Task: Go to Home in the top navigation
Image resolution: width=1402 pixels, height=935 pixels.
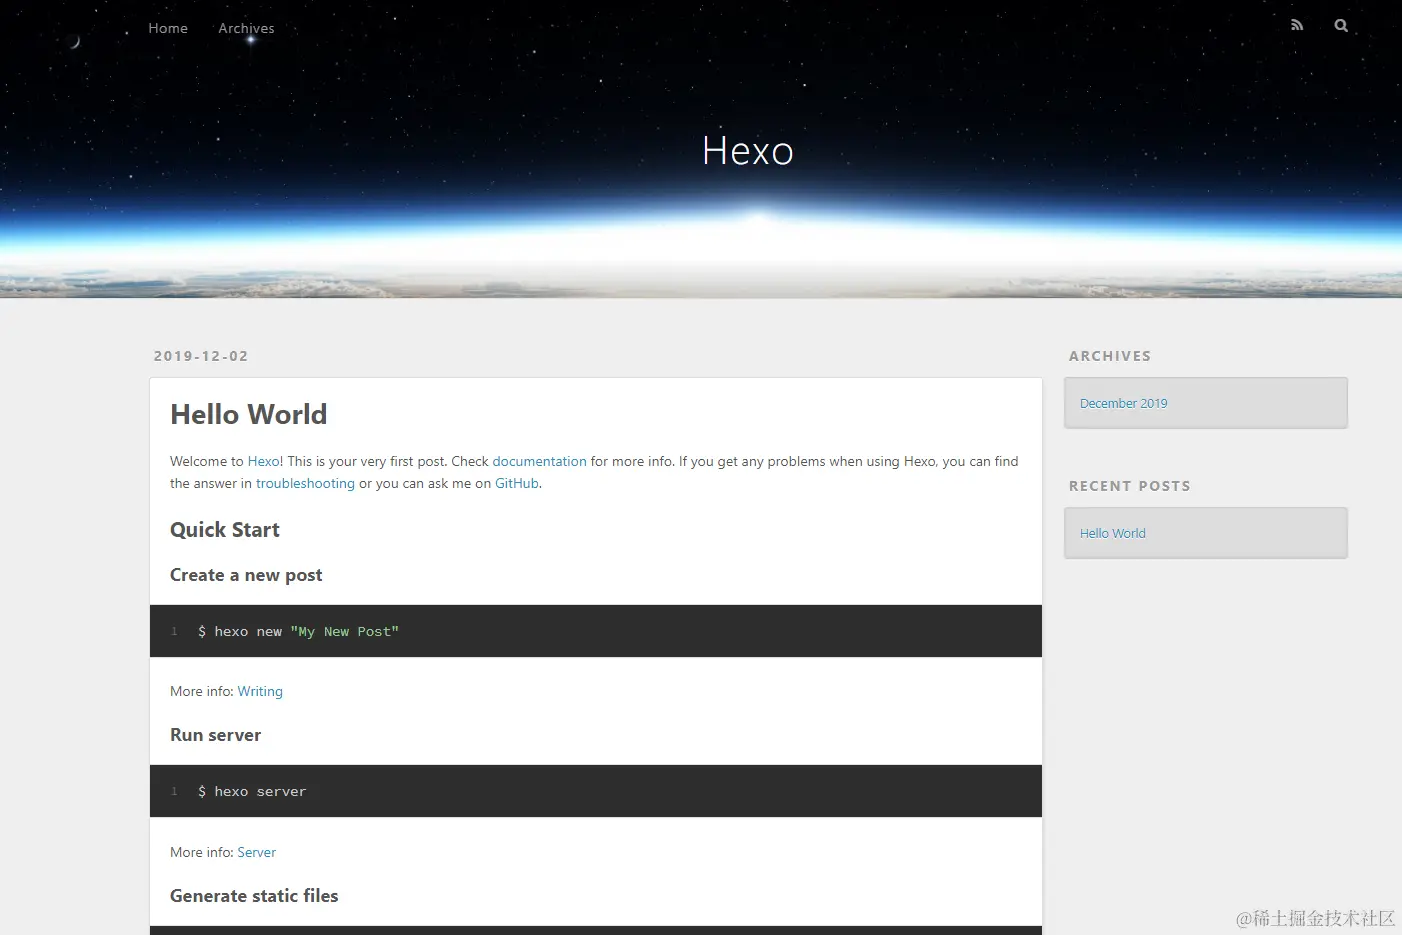Action: point(168,28)
